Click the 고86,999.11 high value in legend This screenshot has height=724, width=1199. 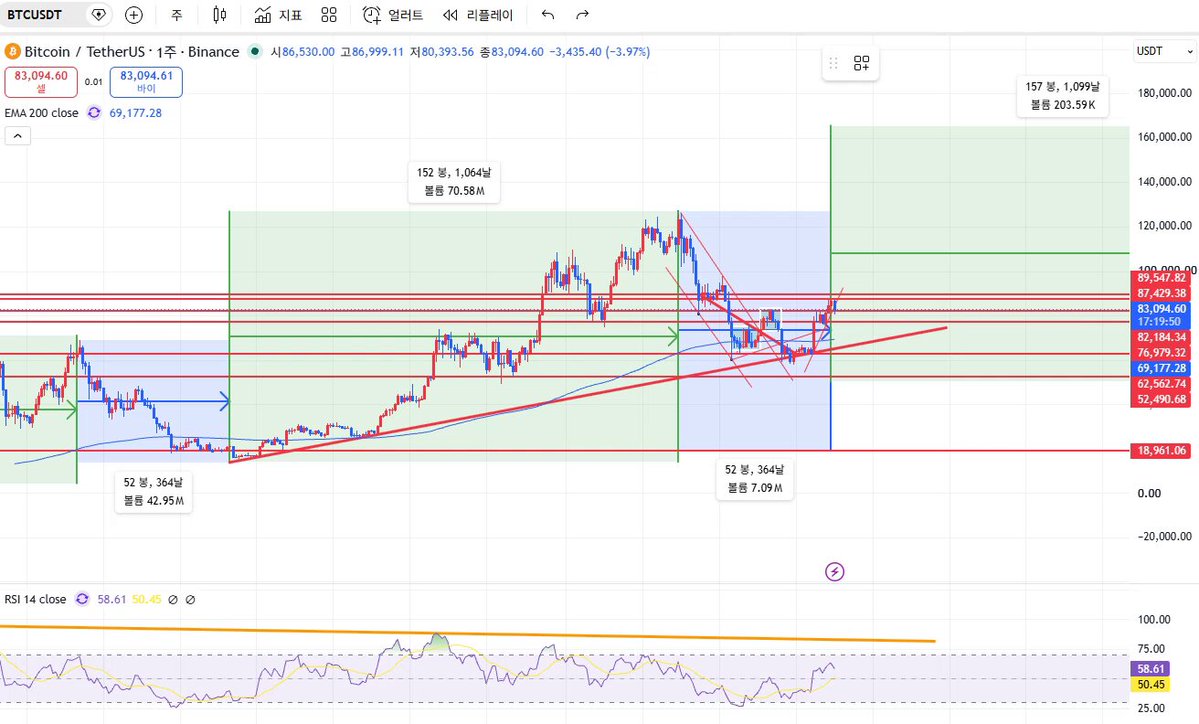(x=372, y=52)
